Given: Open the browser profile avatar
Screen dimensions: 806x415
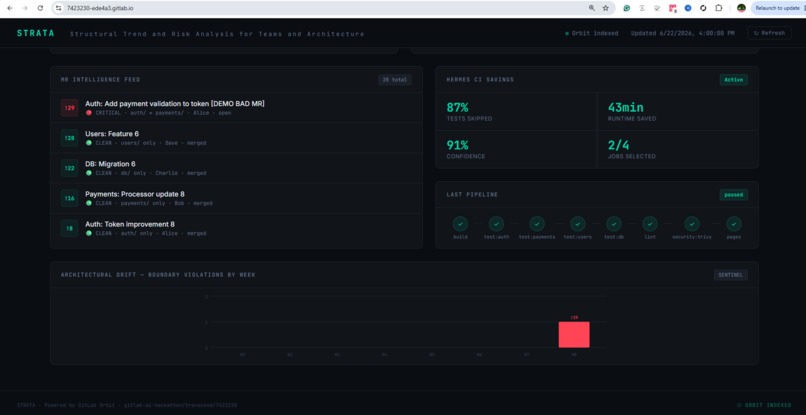Looking at the screenshot, I should coord(741,8).
